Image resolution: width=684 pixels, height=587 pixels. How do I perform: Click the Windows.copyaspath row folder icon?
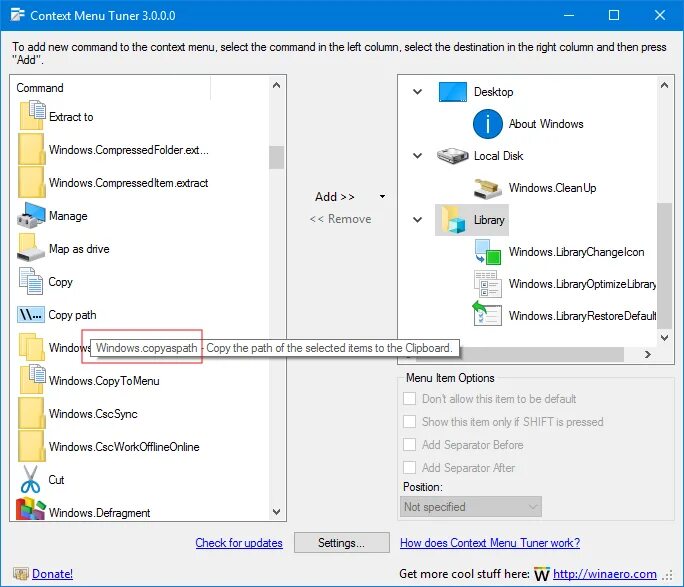point(31,347)
